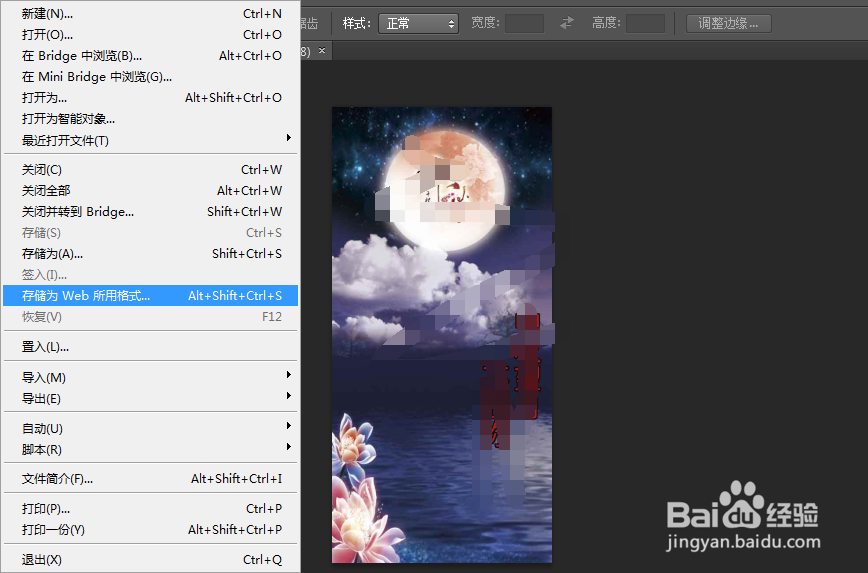Choose 新建(N)... from the File menu
The width and height of the screenshot is (868, 573).
click(151, 14)
